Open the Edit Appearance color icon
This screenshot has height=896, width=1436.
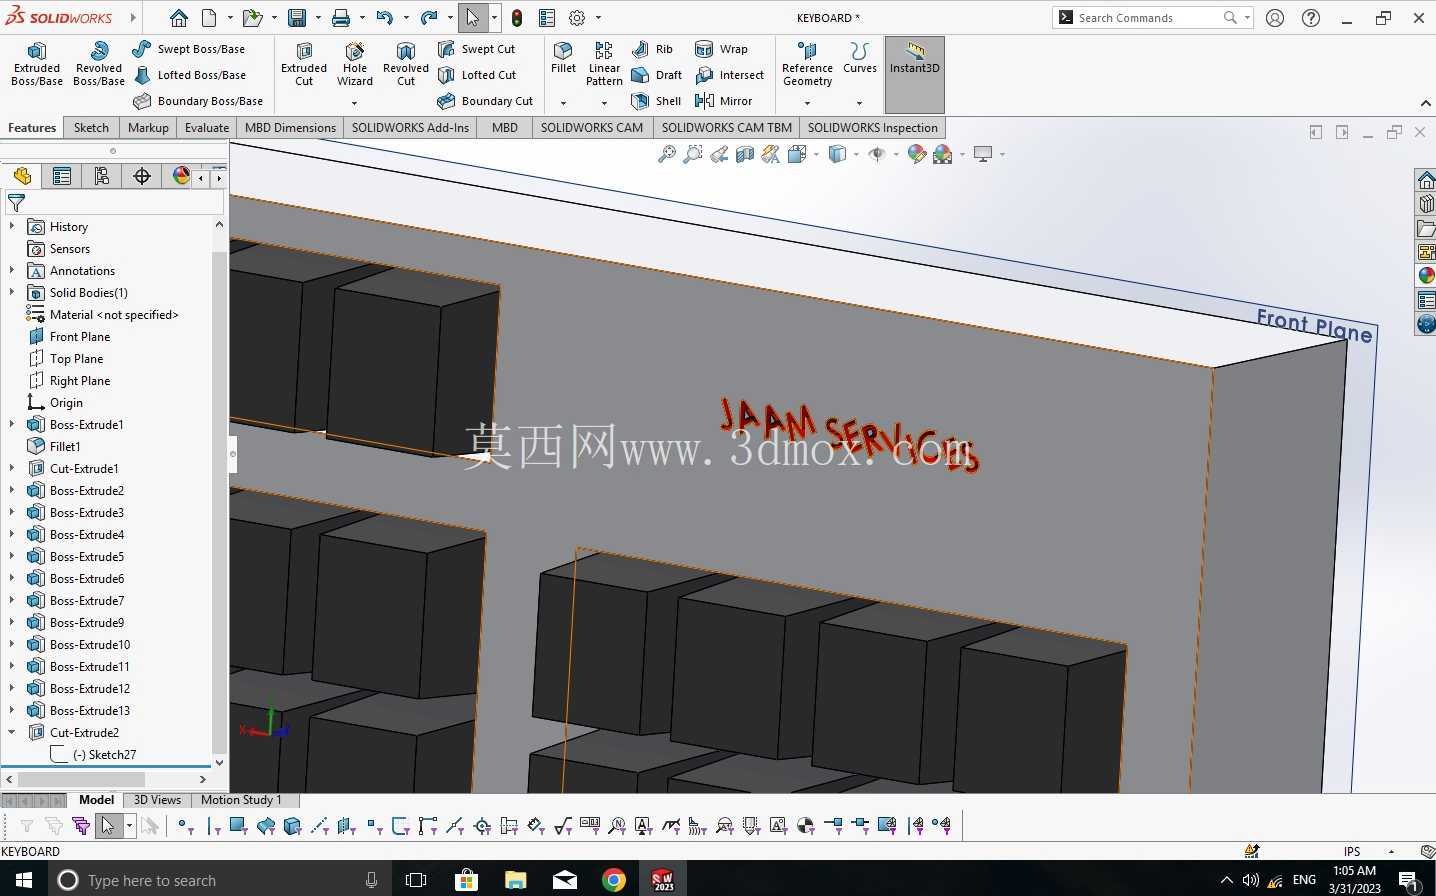pyautogui.click(x=916, y=154)
